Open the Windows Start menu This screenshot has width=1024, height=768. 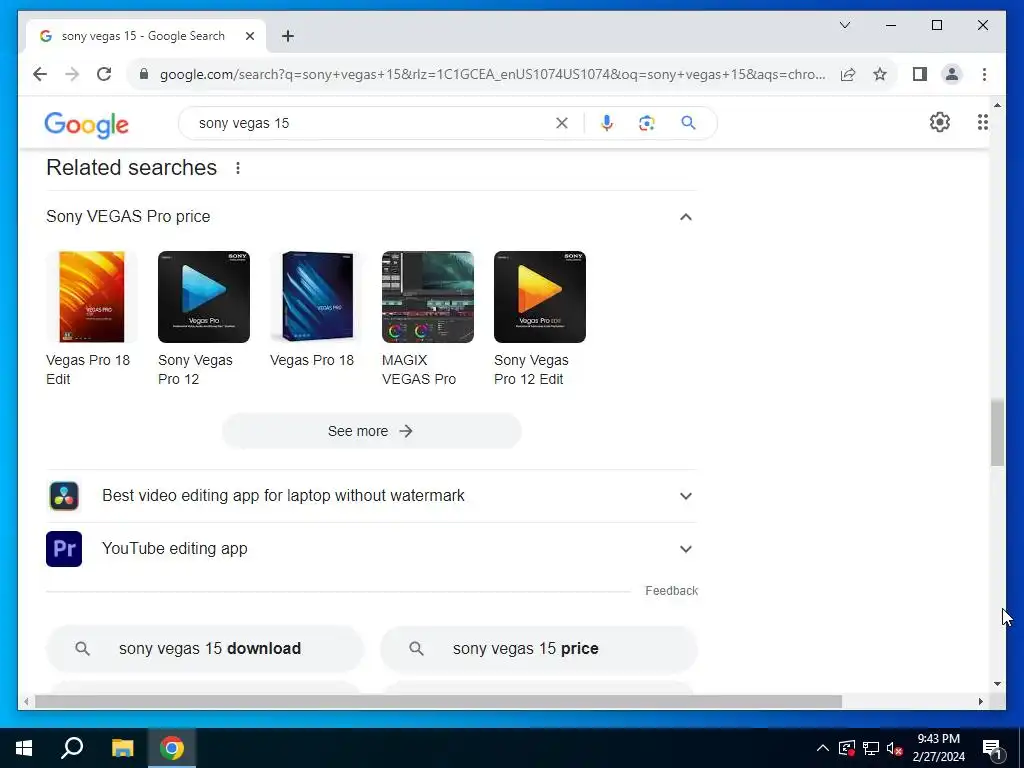[24, 748]
